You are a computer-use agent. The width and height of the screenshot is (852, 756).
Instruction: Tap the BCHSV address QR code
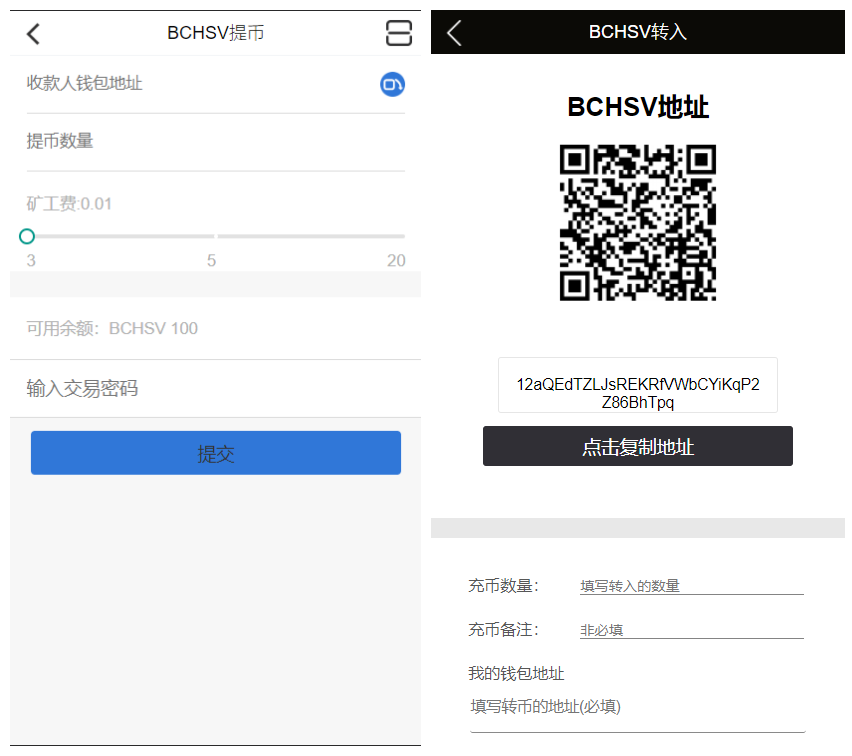coord(637,222)
